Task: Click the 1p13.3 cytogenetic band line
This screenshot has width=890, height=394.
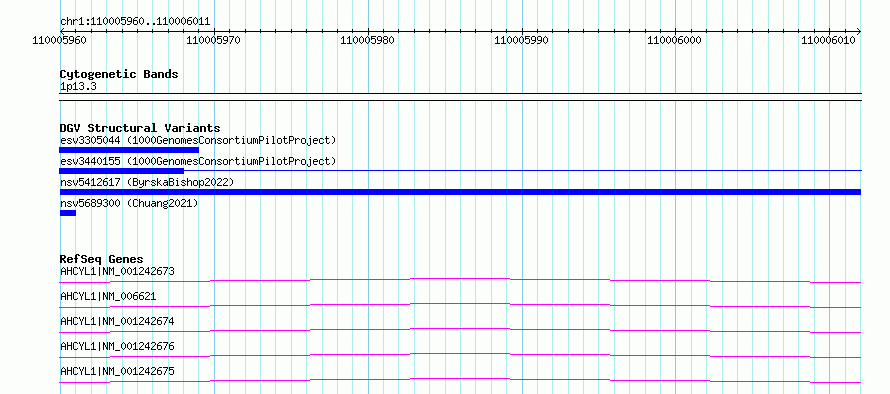Action: coord(460,97)
